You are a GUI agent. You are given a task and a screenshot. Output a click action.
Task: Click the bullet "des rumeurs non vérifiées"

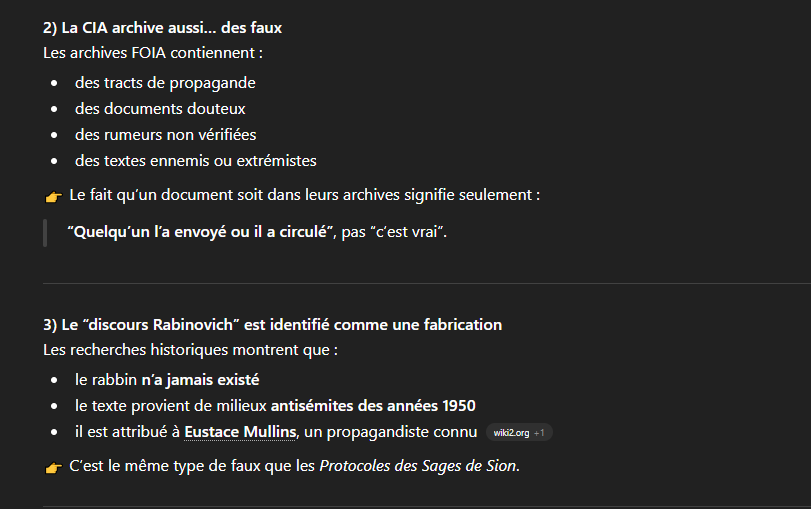[165, 135]
